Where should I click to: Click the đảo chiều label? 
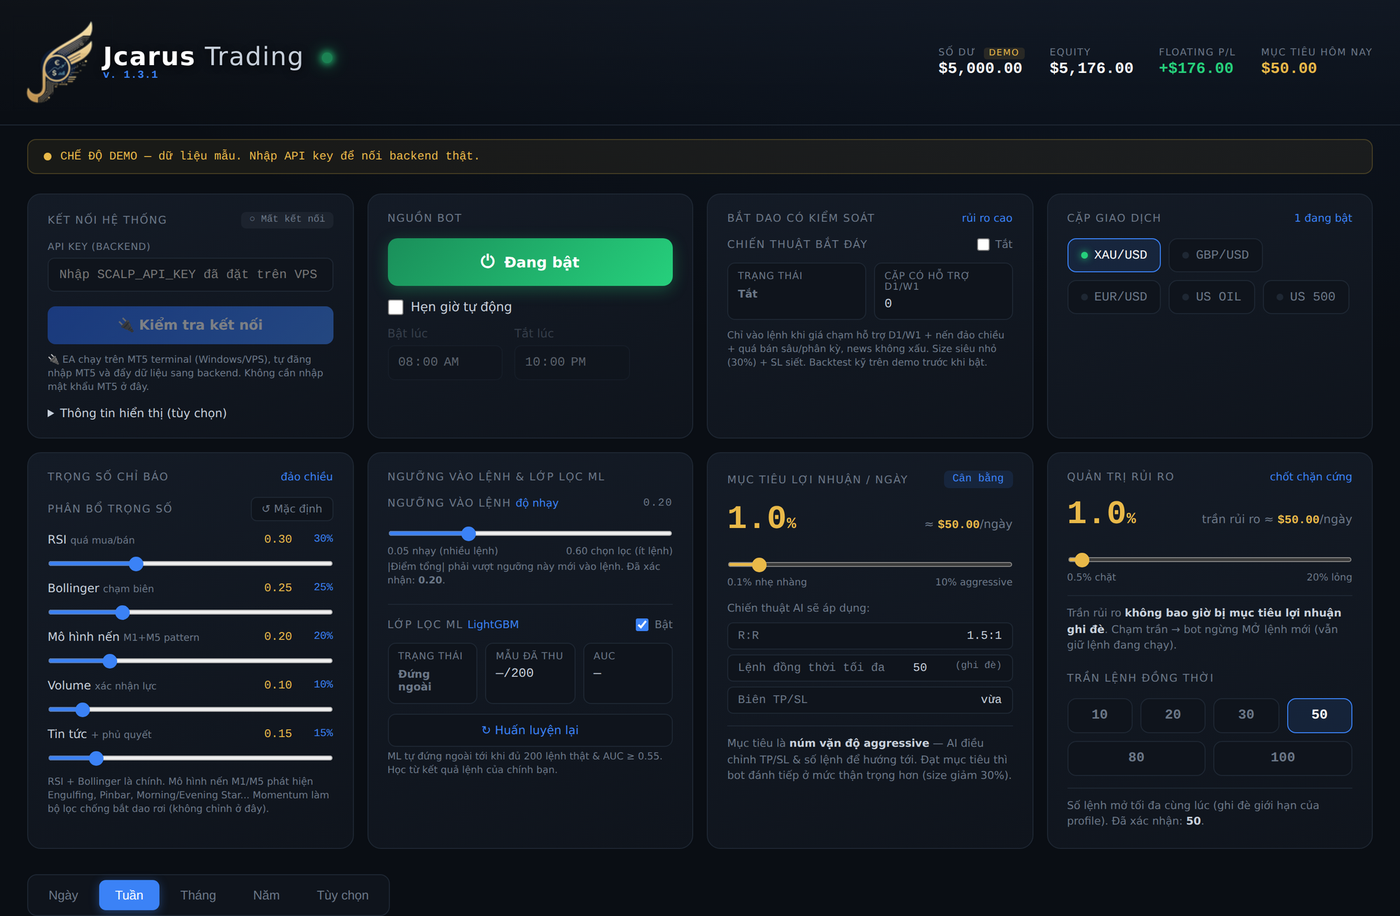click(307, 477)
